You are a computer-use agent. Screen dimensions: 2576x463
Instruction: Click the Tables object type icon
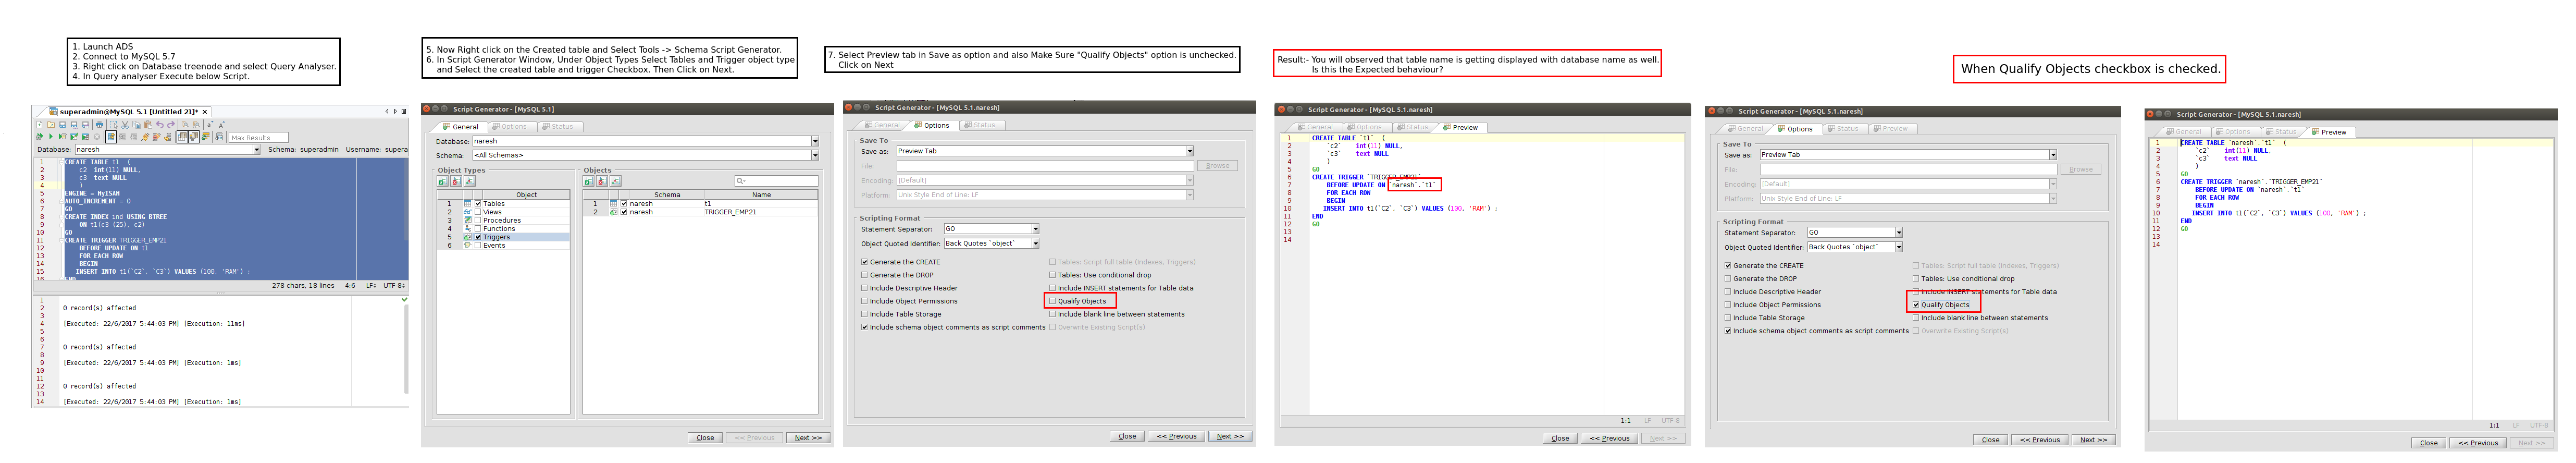(x=468, y=204)
